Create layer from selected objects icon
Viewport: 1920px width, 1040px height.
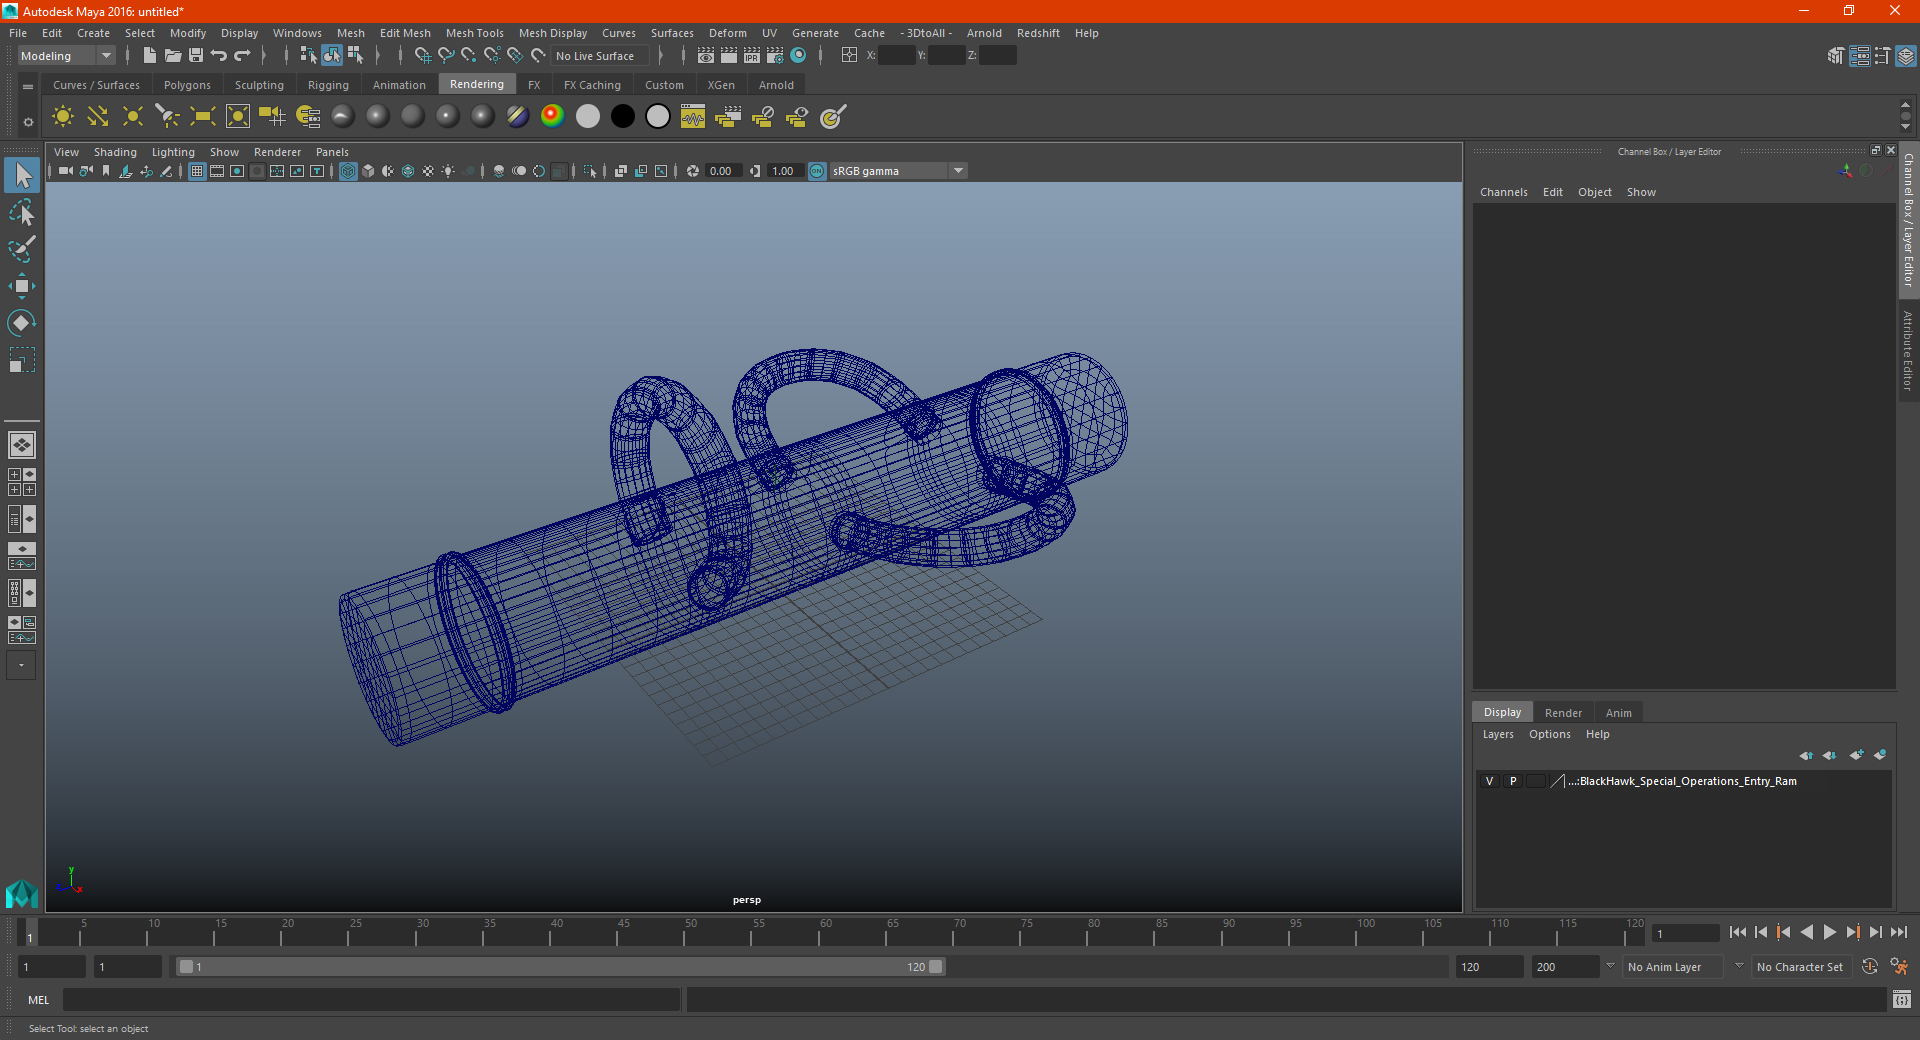click(x=1880, y=755)
